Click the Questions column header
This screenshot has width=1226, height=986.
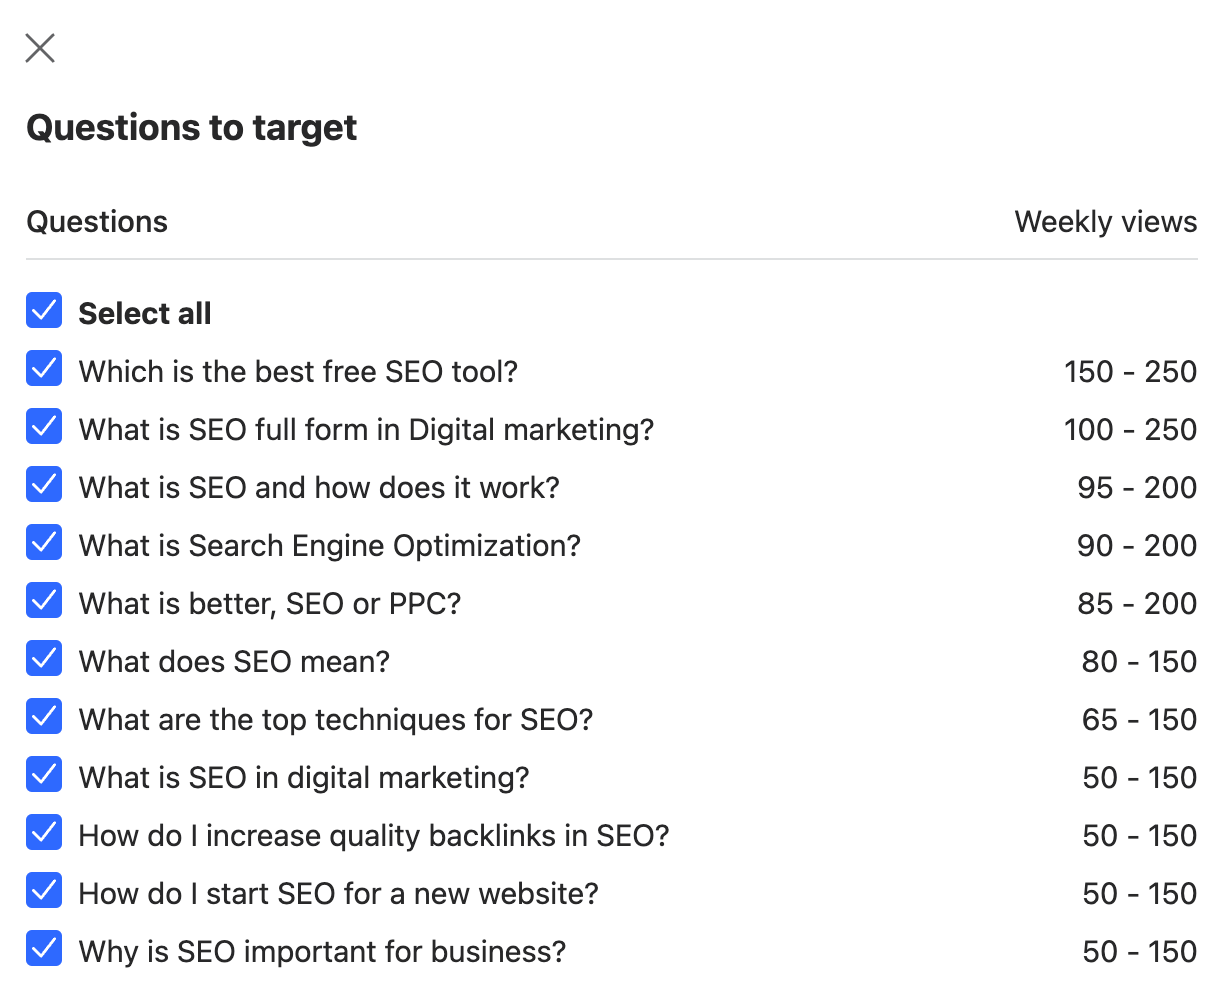[x=97, y=221]
